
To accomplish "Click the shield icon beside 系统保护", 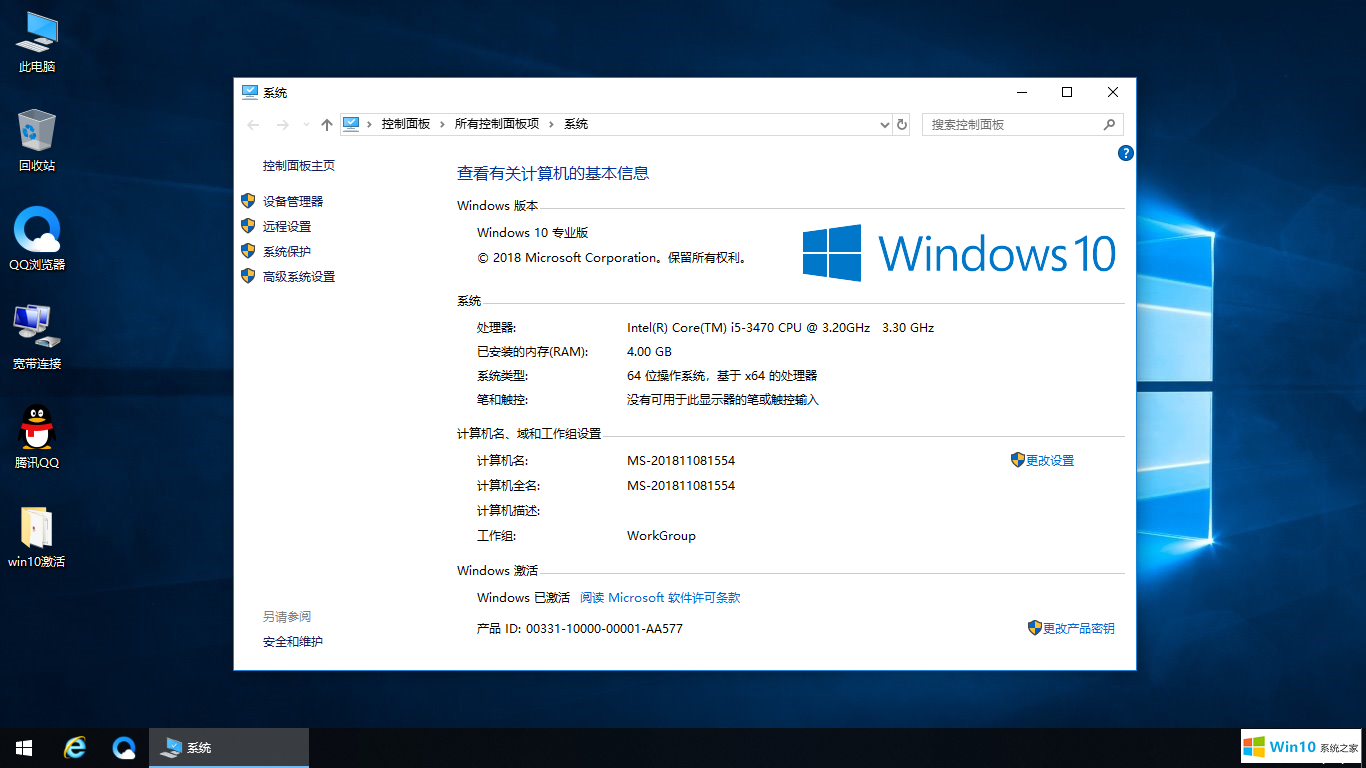I will pyautogui.click(x=248, y=250).
